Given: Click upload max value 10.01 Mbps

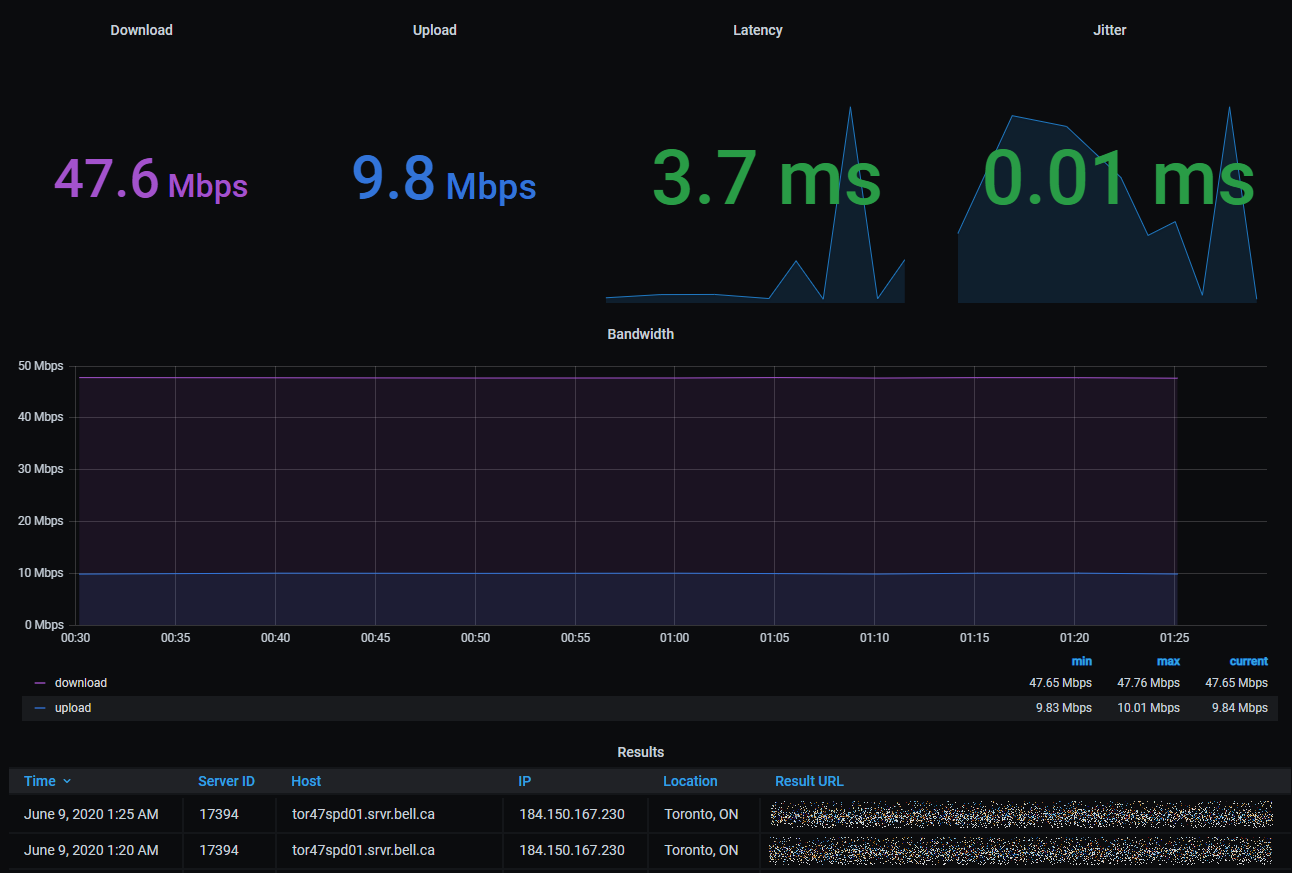Looking at the screenshot, I should pos(1148,708).
